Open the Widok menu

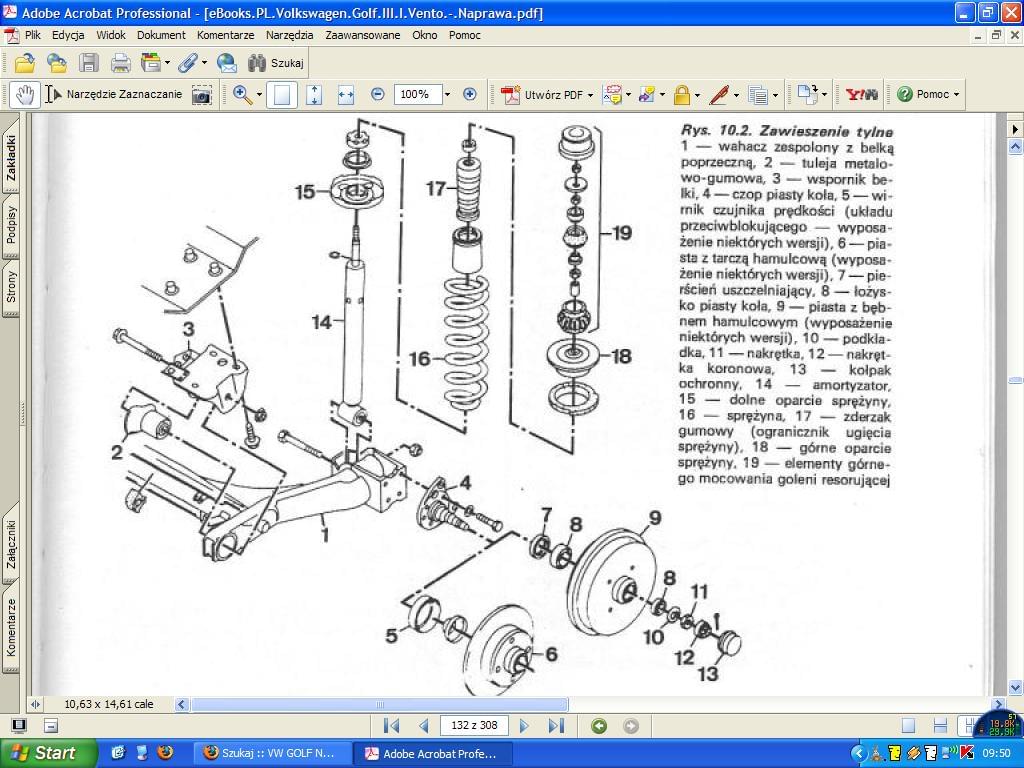110,35
